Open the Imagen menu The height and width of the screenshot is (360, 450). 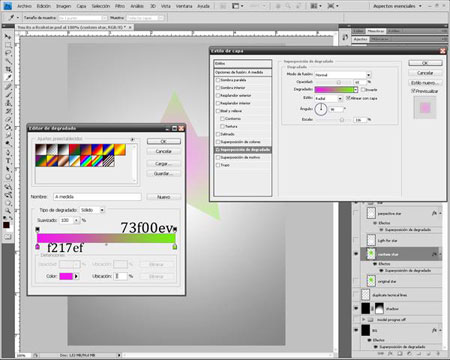[x=63, y=6]
